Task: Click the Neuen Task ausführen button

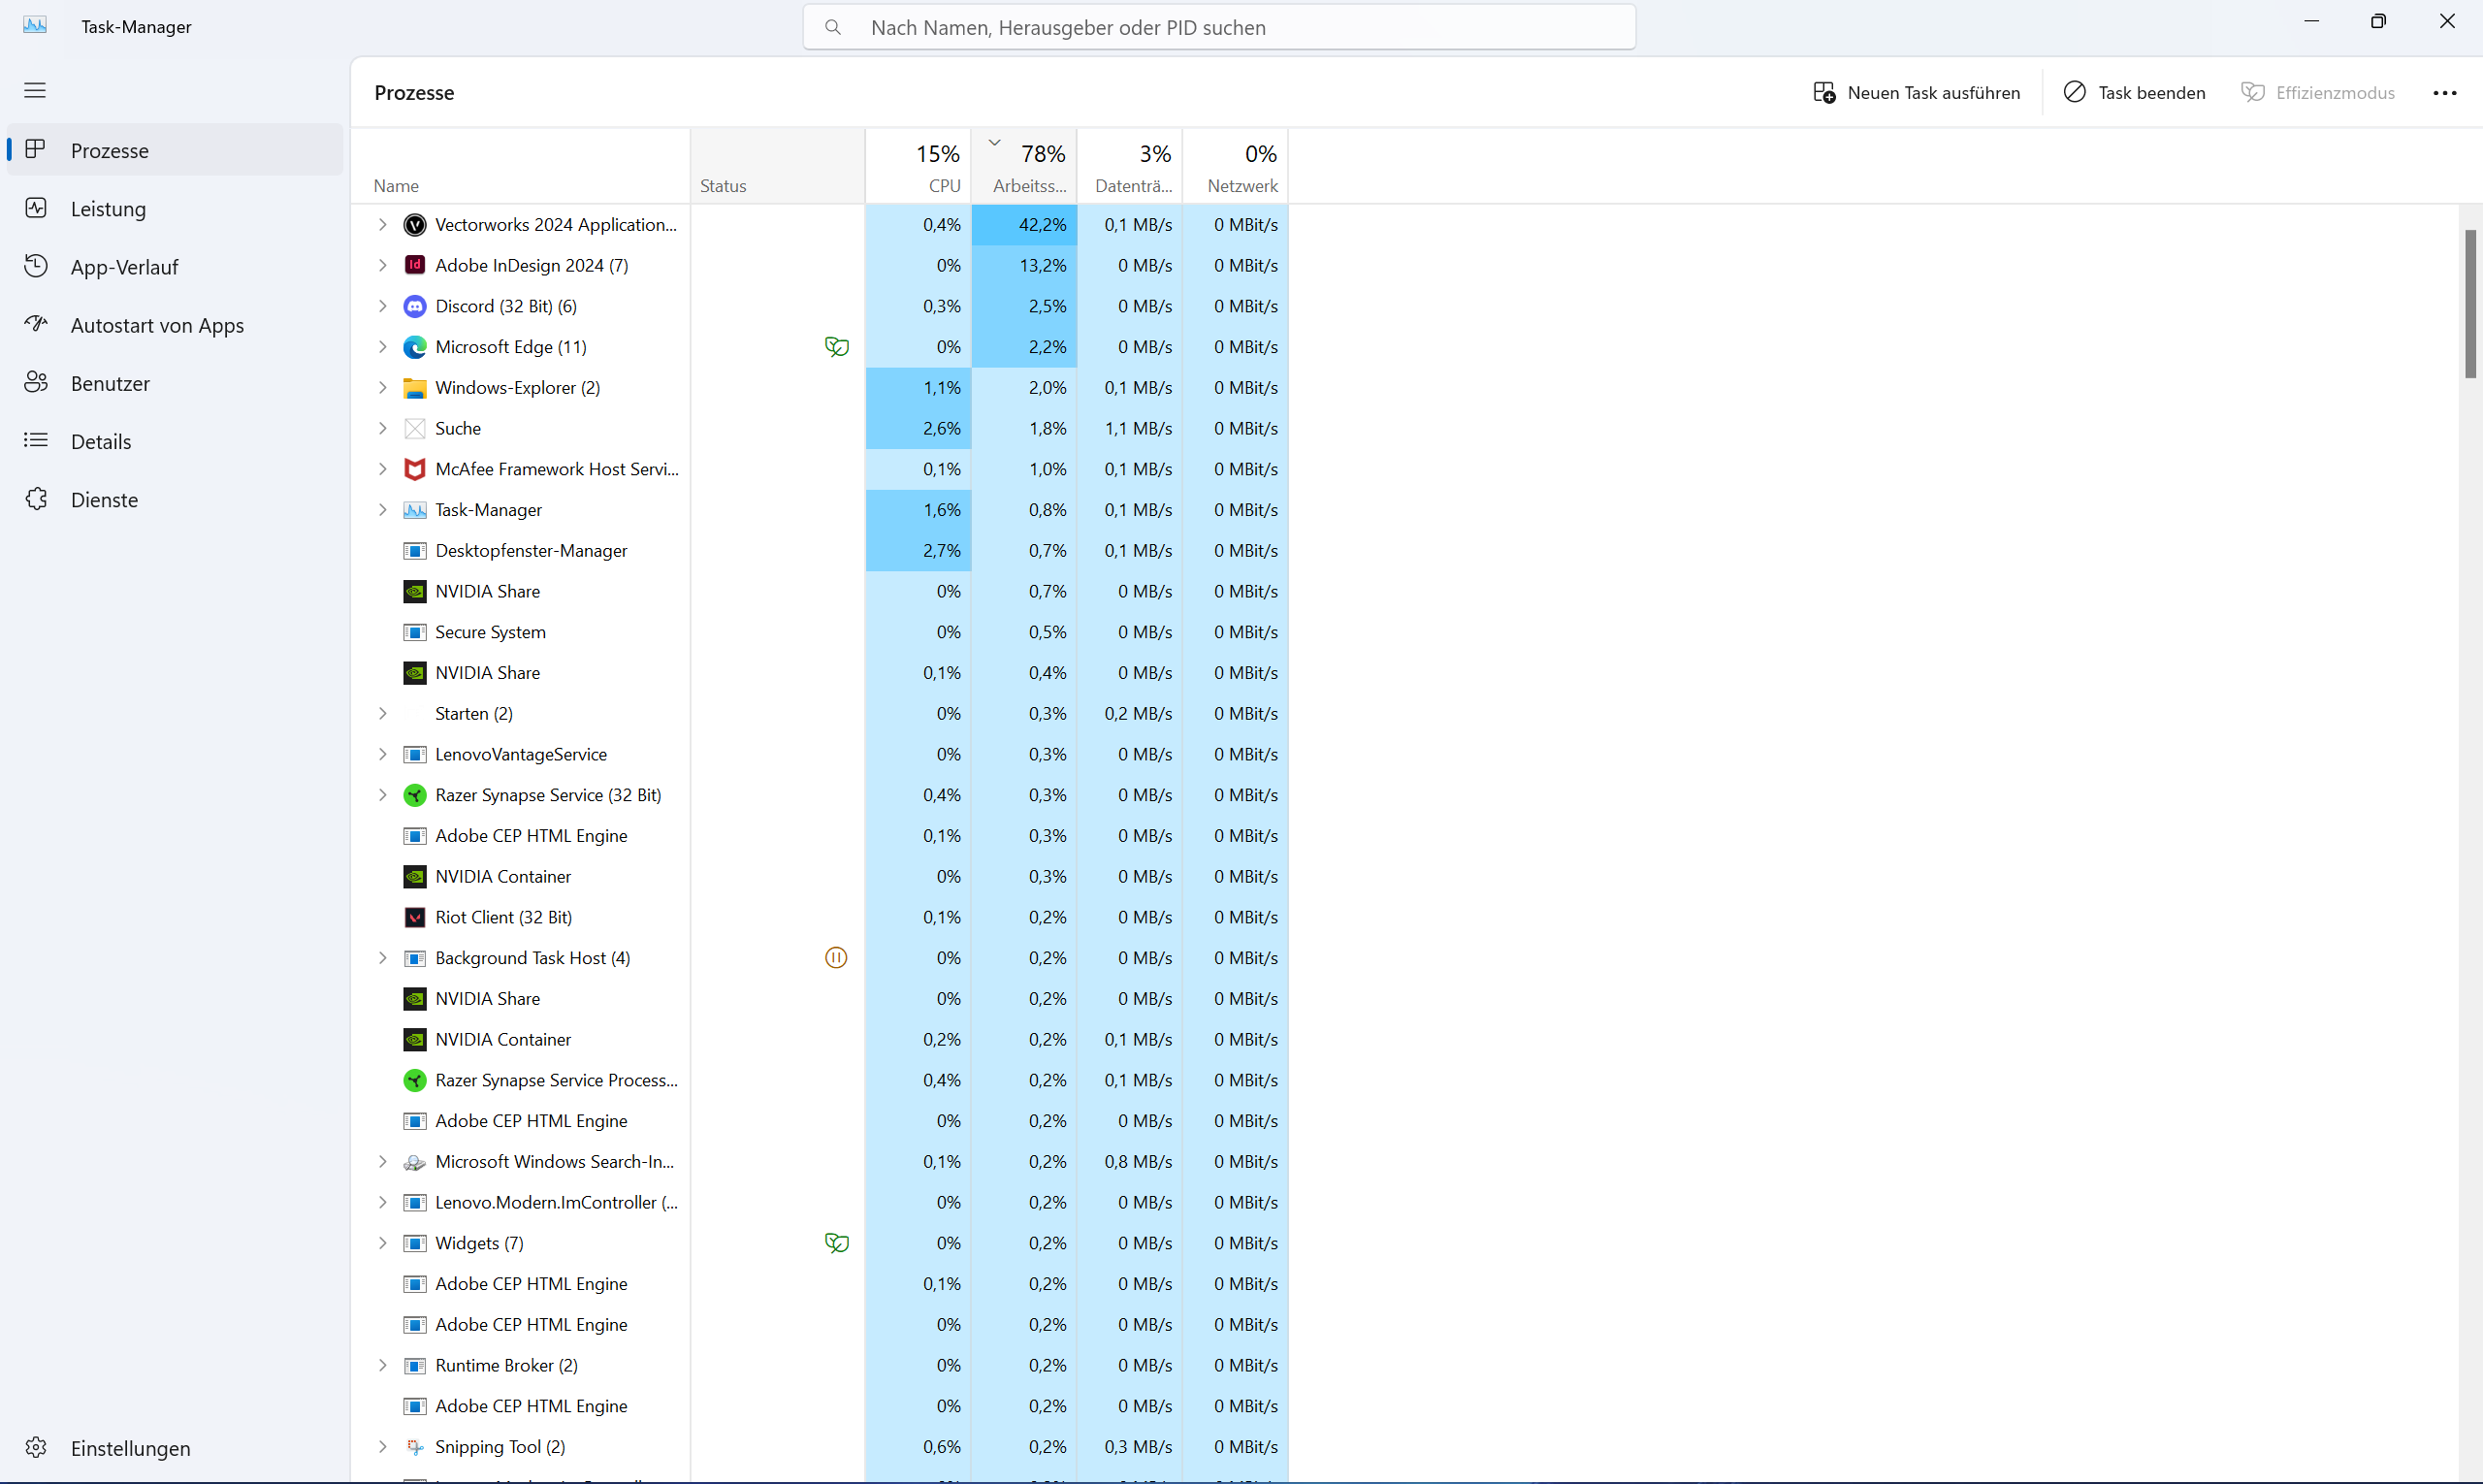Action: pos(1916,93)
